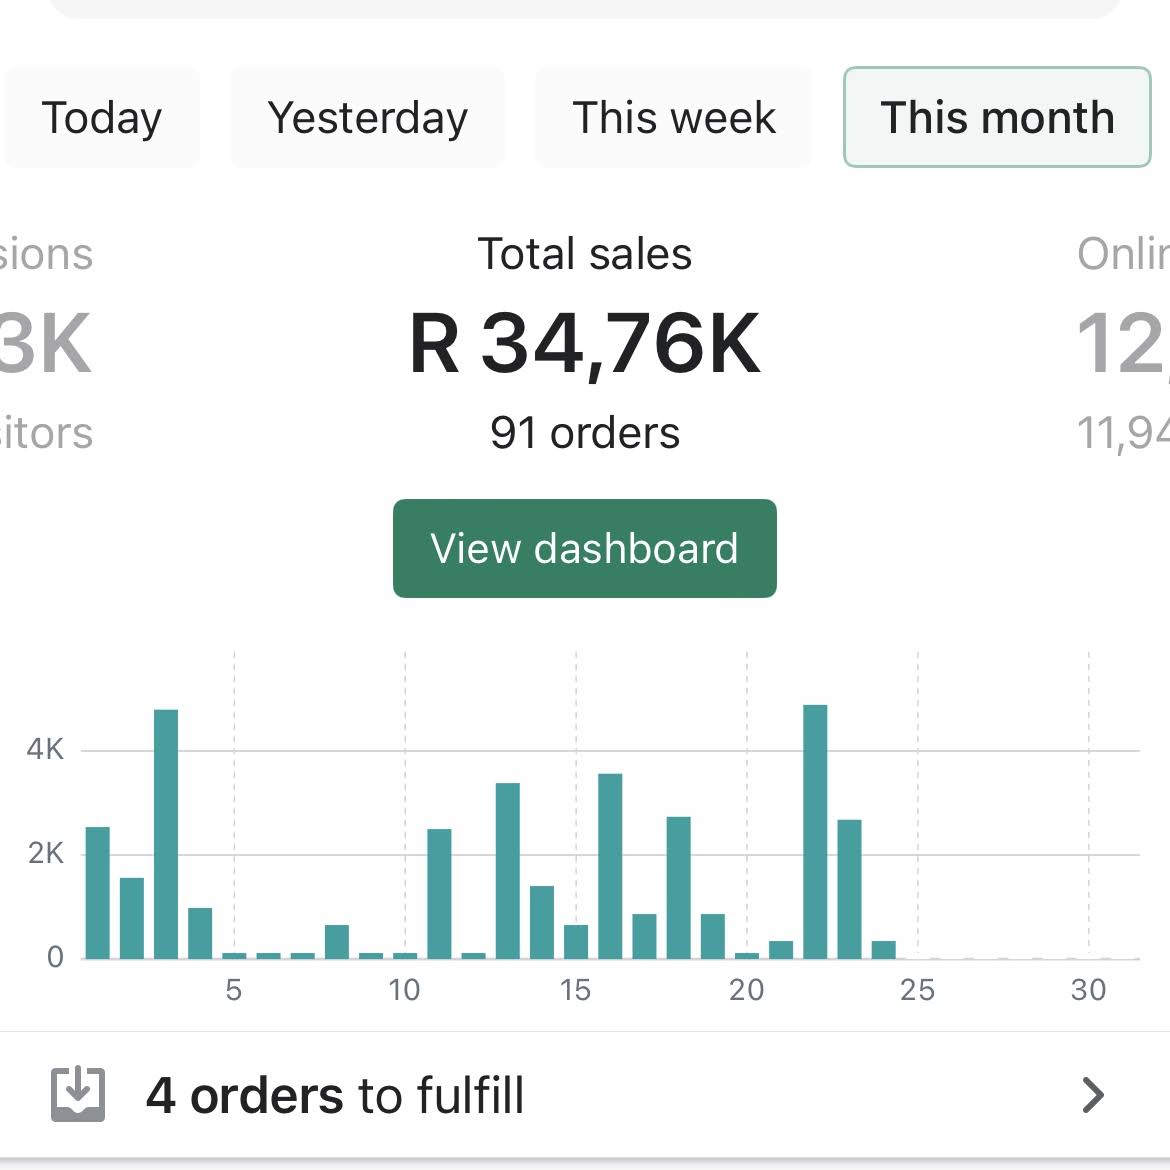Tap the R 34,76K total sales figure

click(x=584, y=344)
